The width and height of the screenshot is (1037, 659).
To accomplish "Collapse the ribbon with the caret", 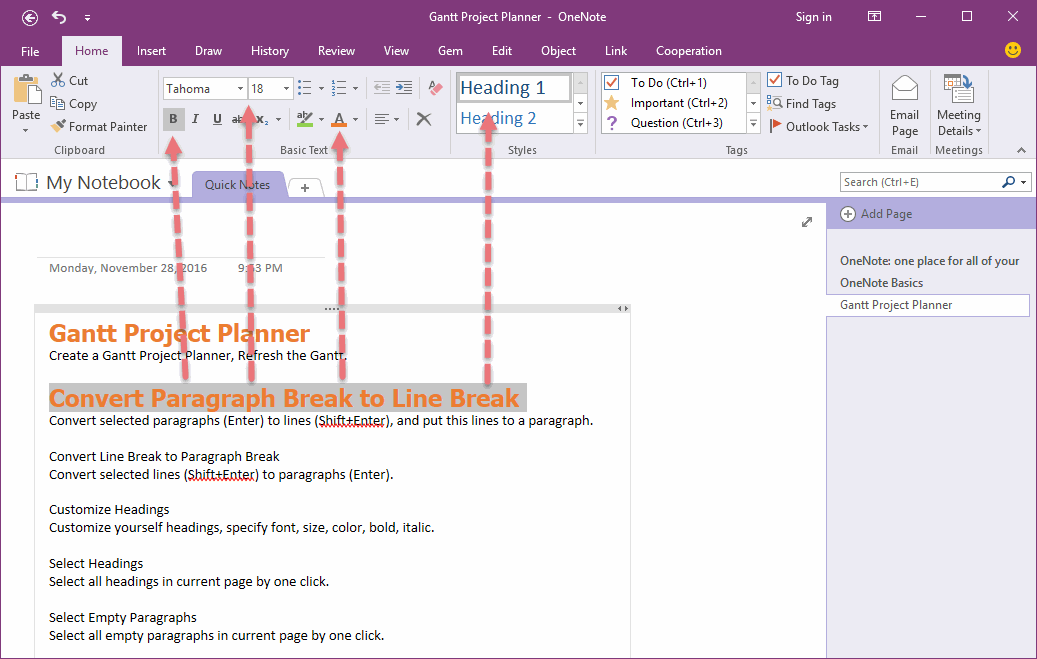I will (1021, 150).
